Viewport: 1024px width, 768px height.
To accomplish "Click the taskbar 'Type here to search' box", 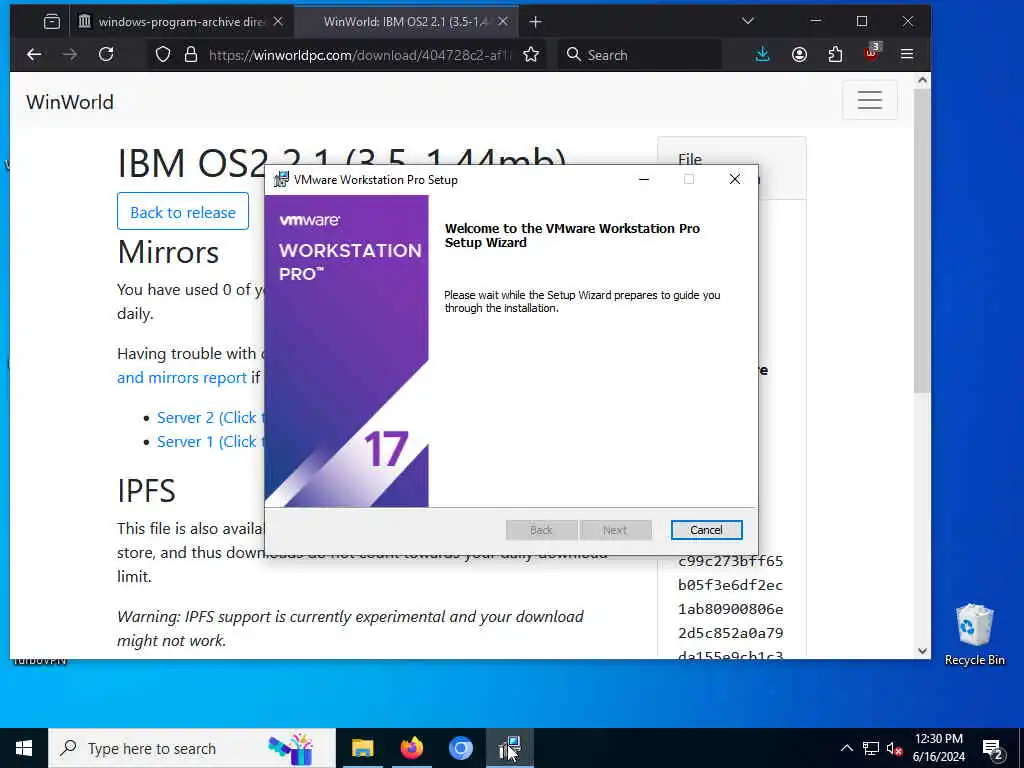I will [192, 748].
